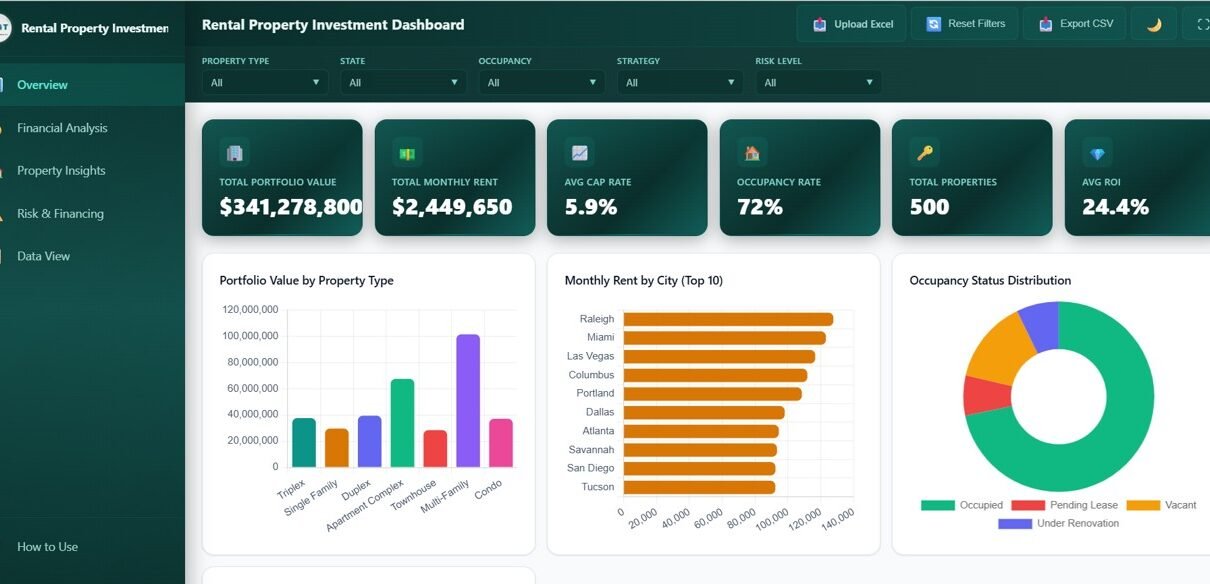Click the Export CSV button
1210x584 pixels.
click(x=1074, y=24)
